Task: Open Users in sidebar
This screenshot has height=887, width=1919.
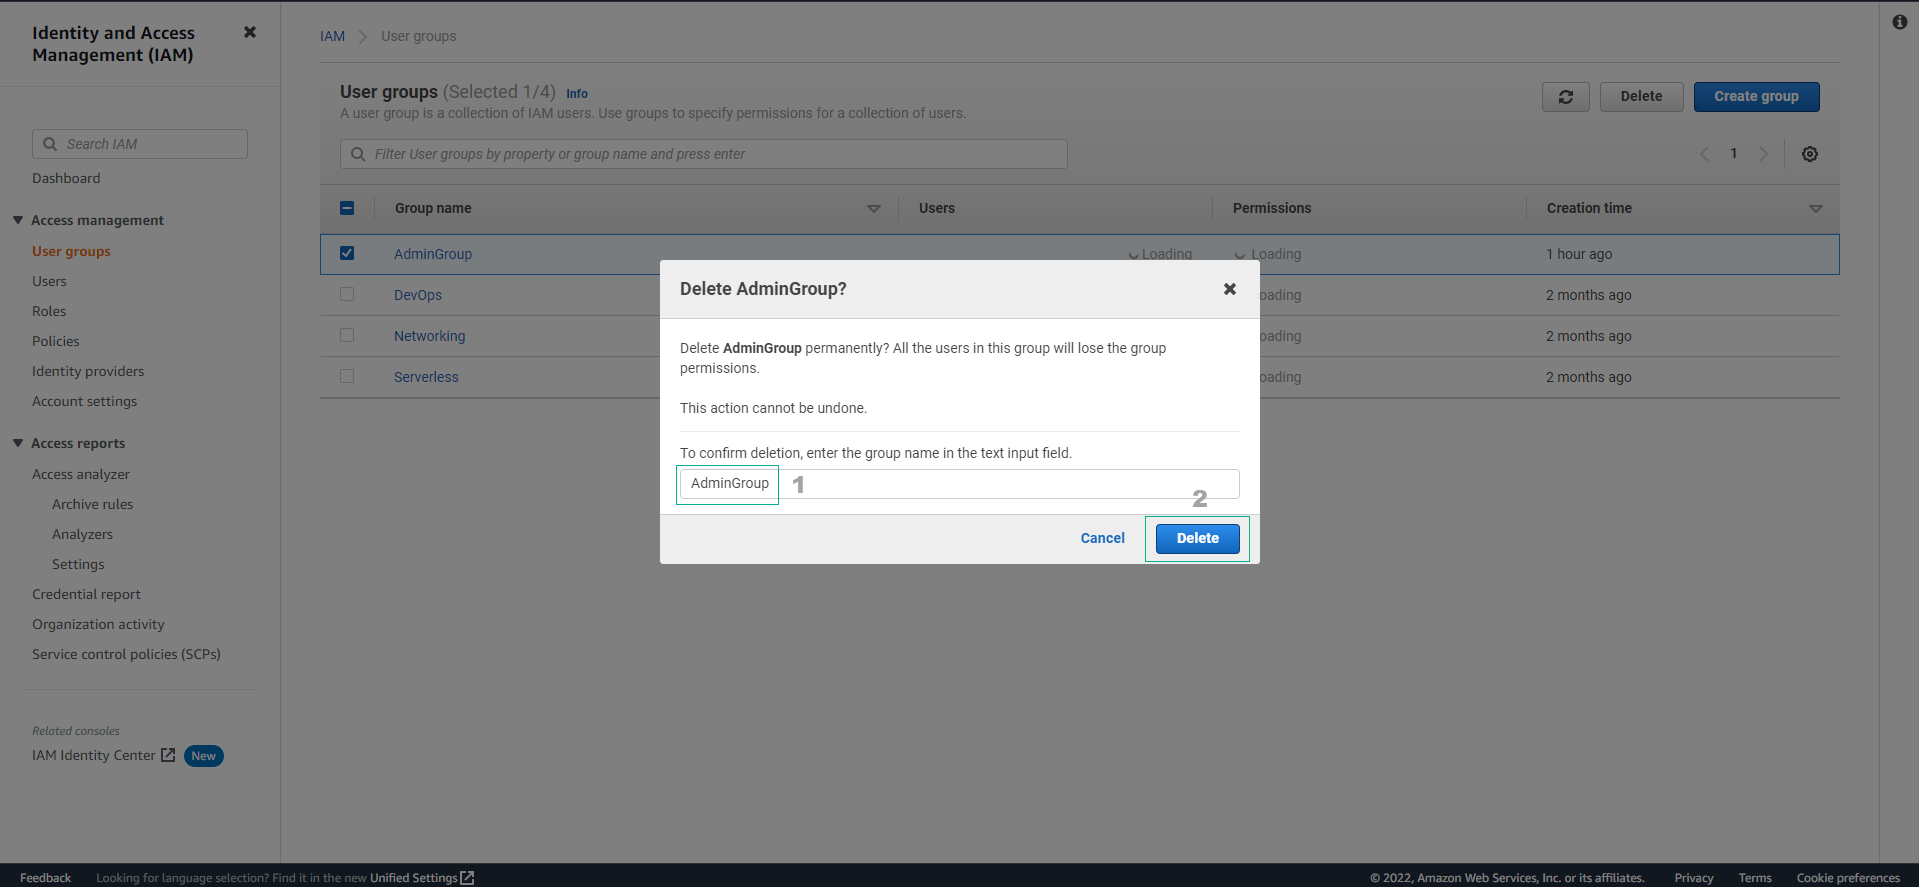Action: (x=49, y=281)
